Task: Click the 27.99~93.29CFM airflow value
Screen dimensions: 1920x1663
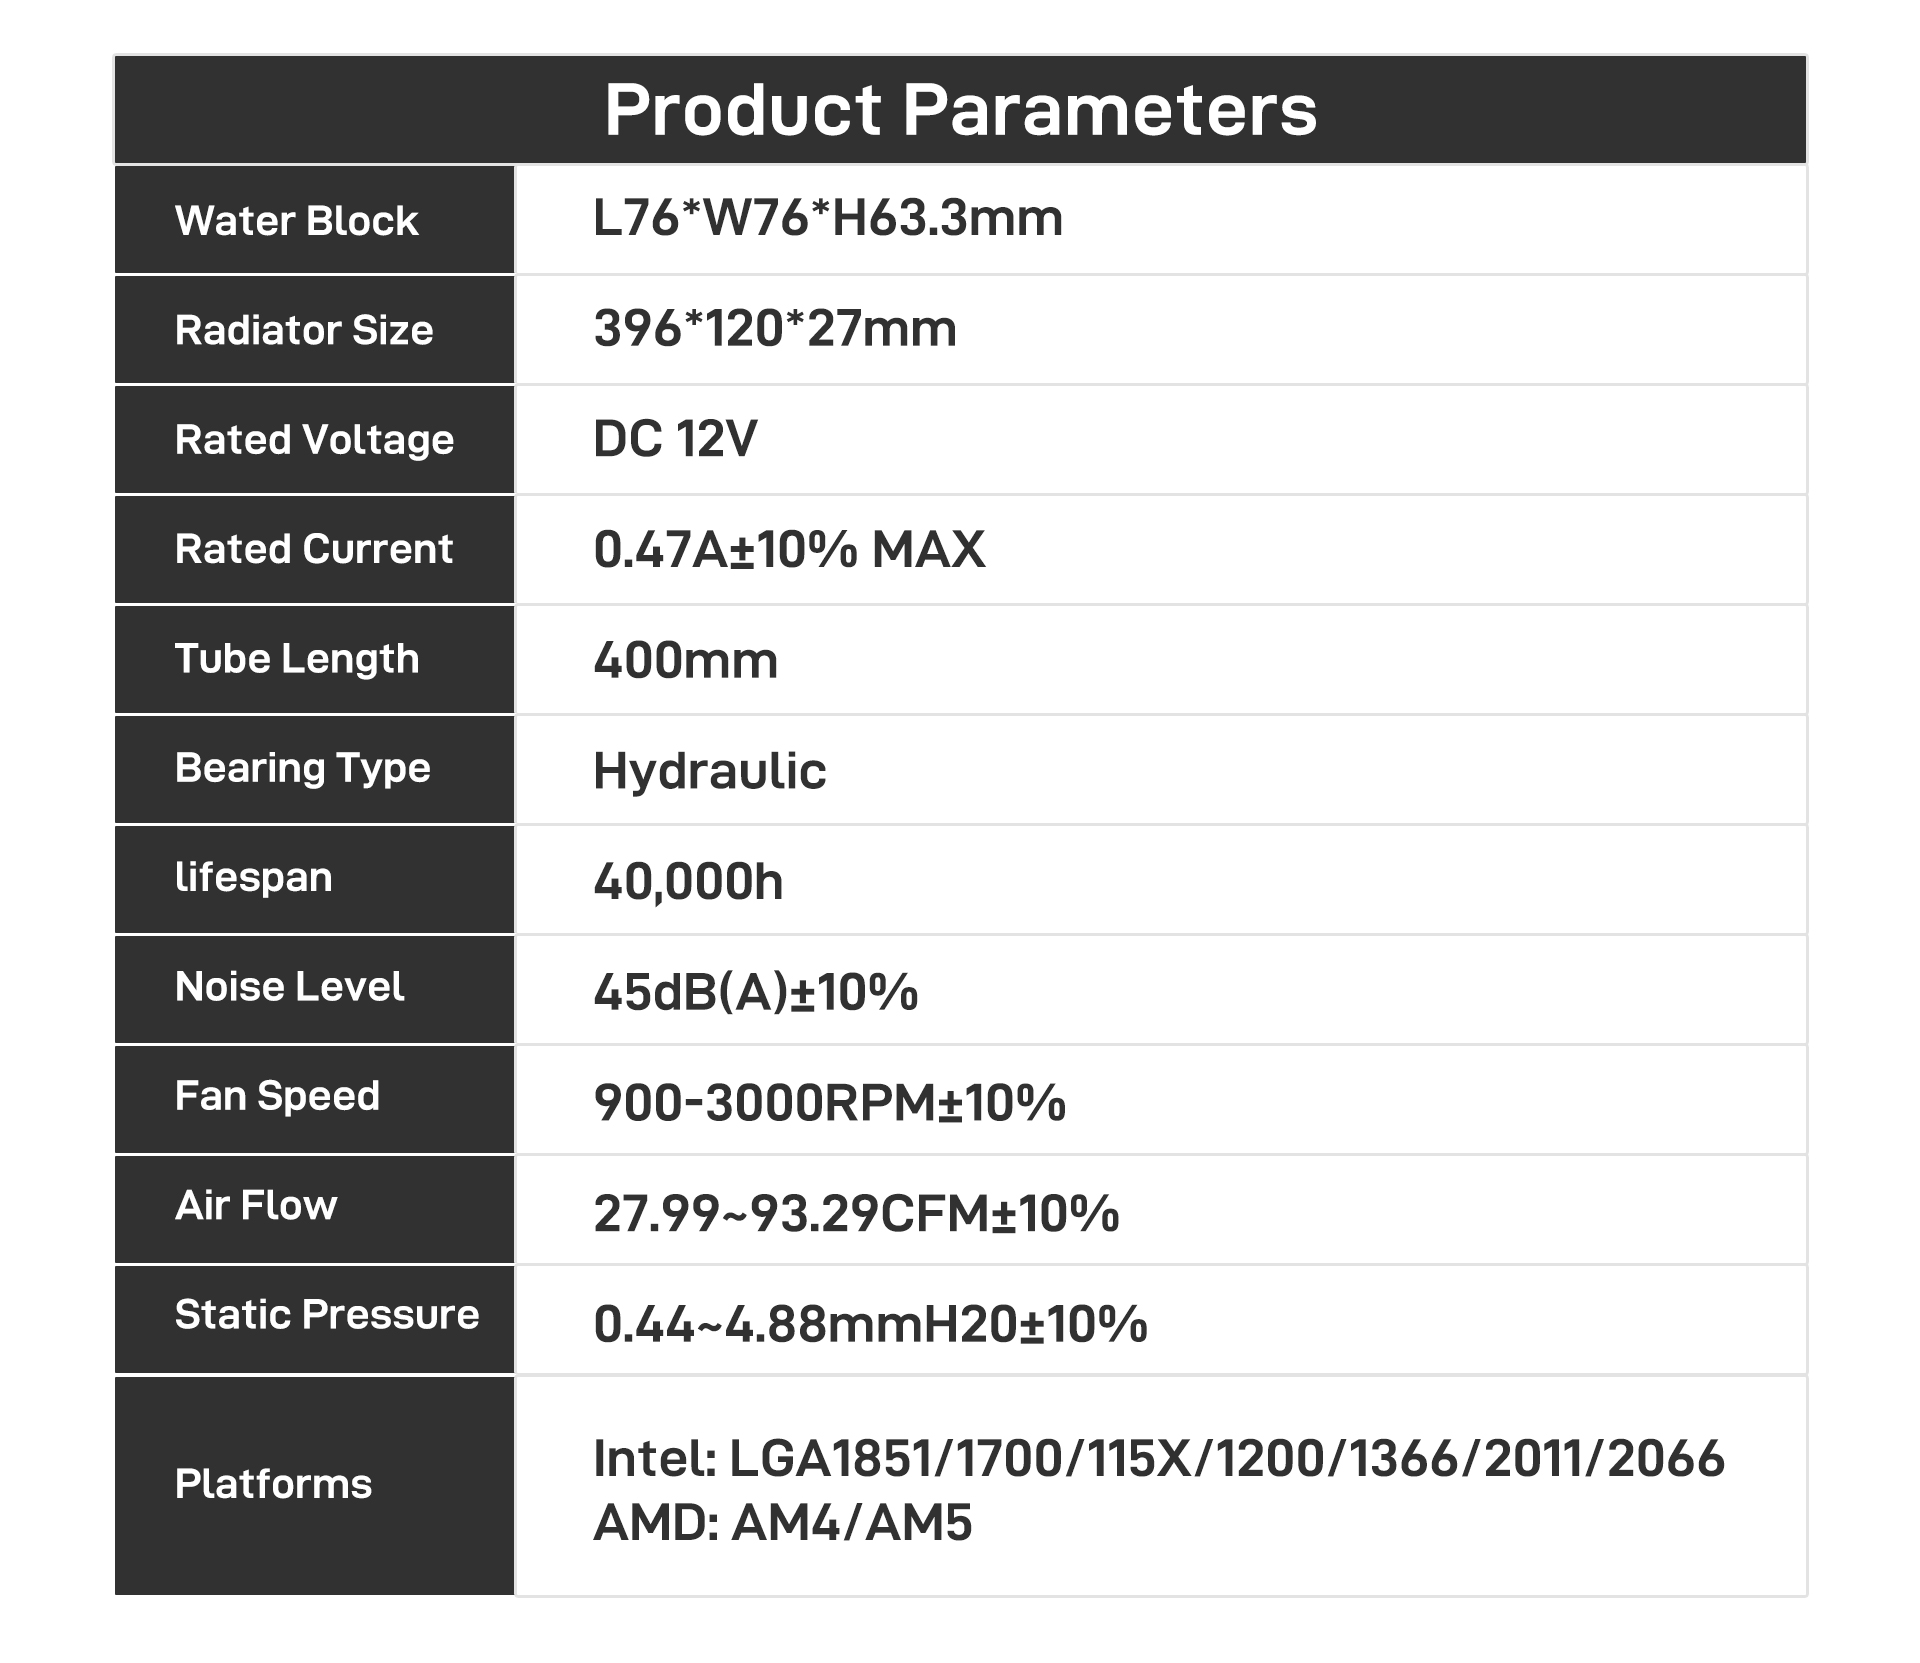Action: click(x=856, y=1213)
